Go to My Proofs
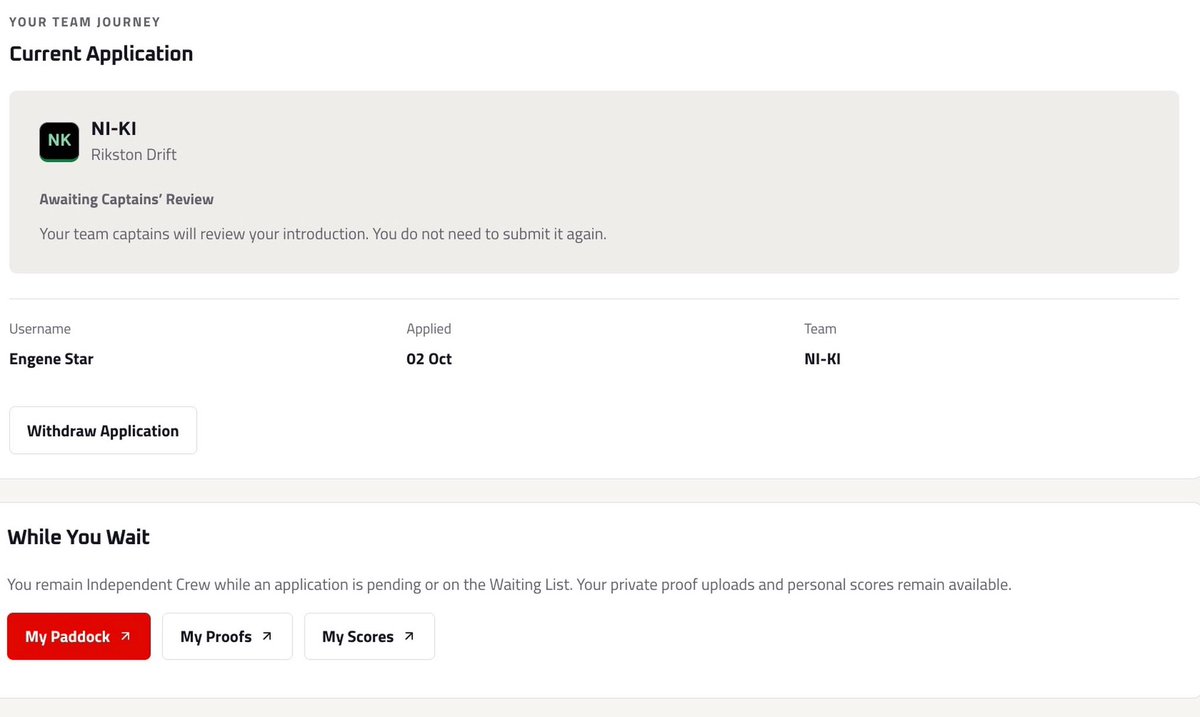The width and height of the screenshot is (1200, 717). (227, 636)
